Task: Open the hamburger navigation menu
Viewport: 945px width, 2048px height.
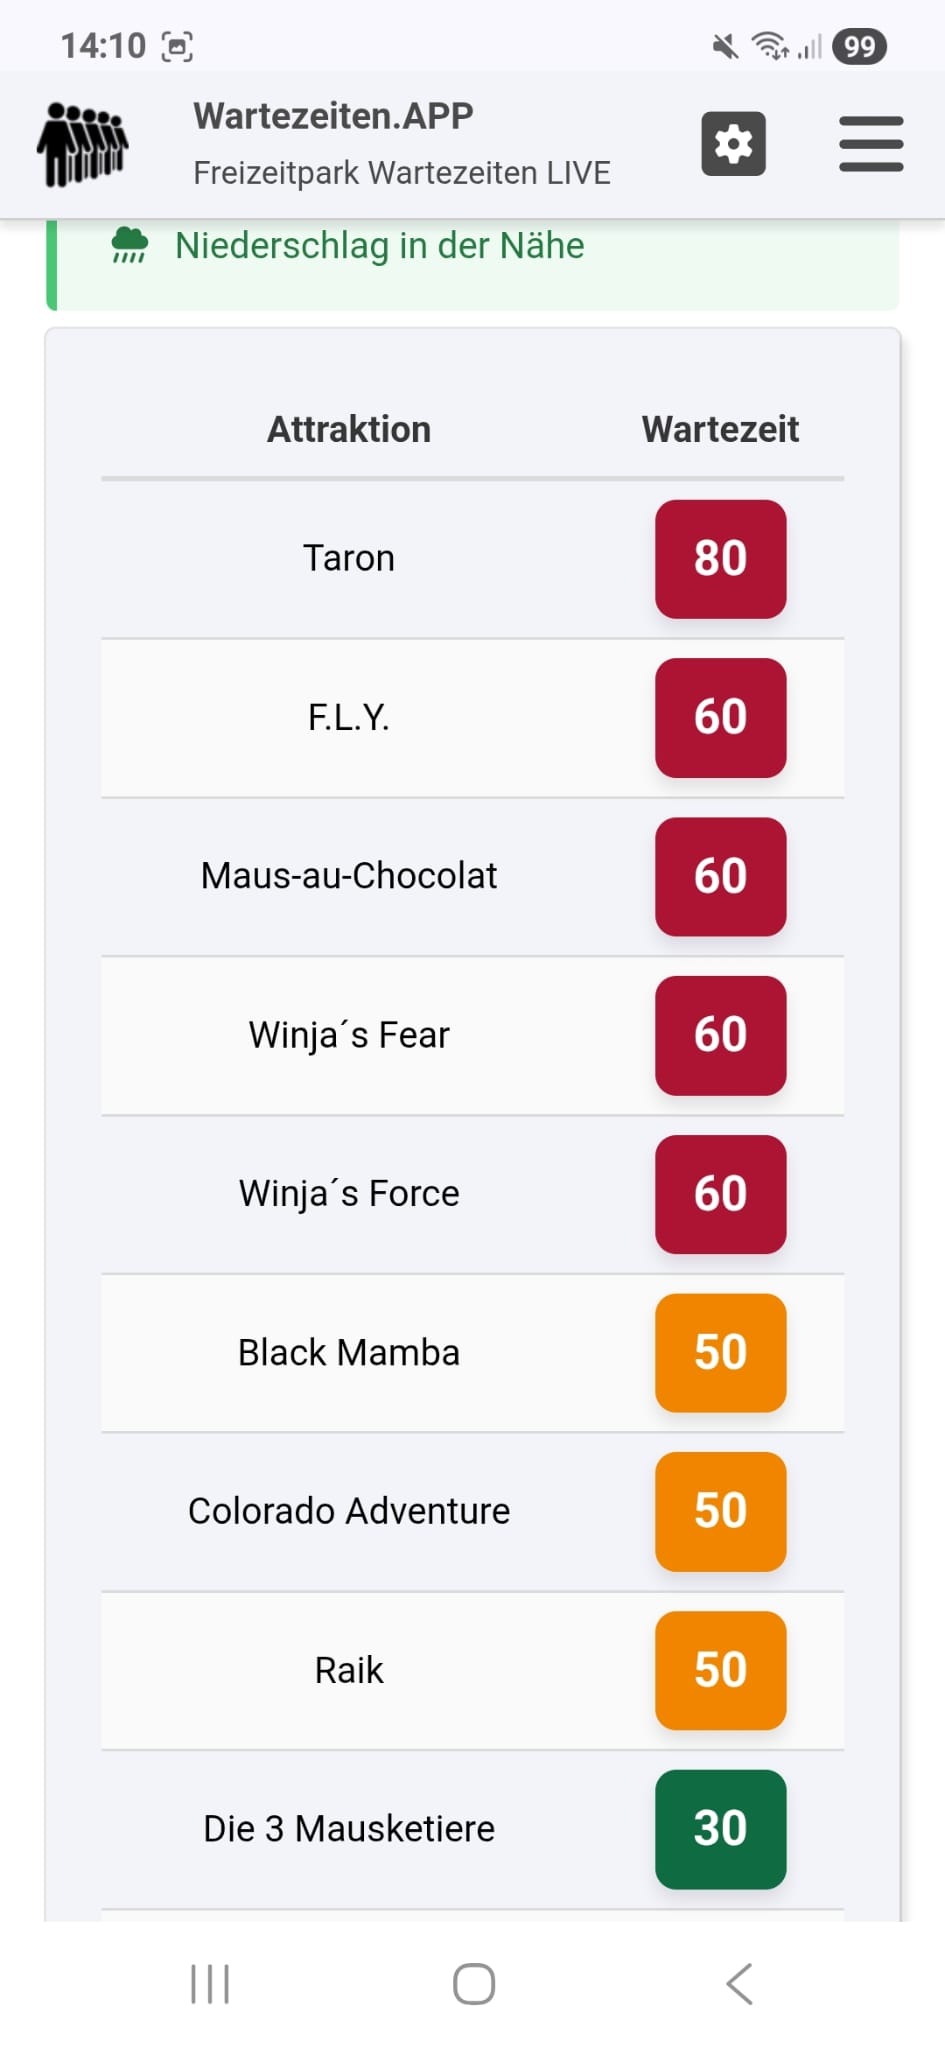Action: (871, 144)
